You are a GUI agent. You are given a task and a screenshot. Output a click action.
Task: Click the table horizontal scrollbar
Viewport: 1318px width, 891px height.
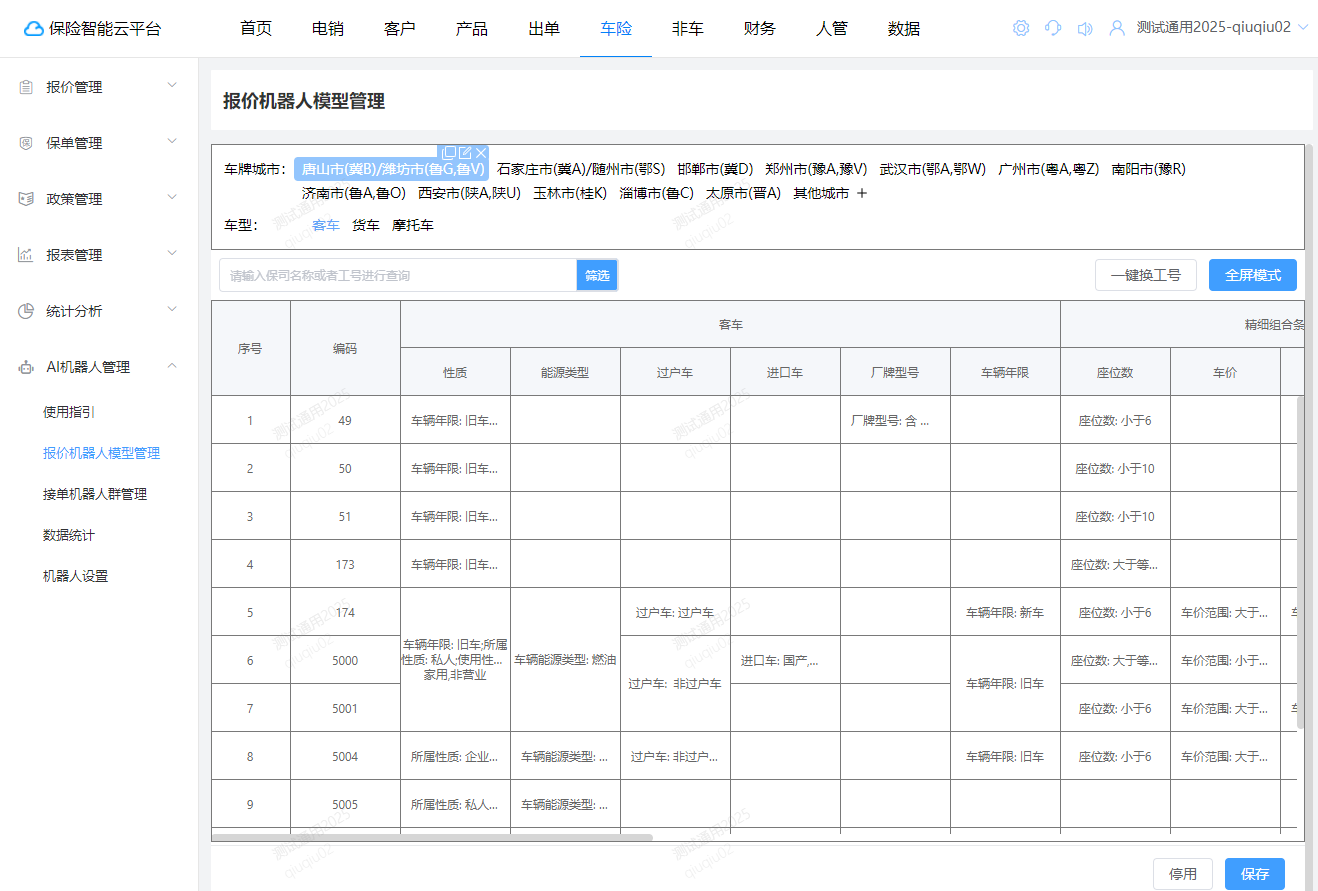432,837
